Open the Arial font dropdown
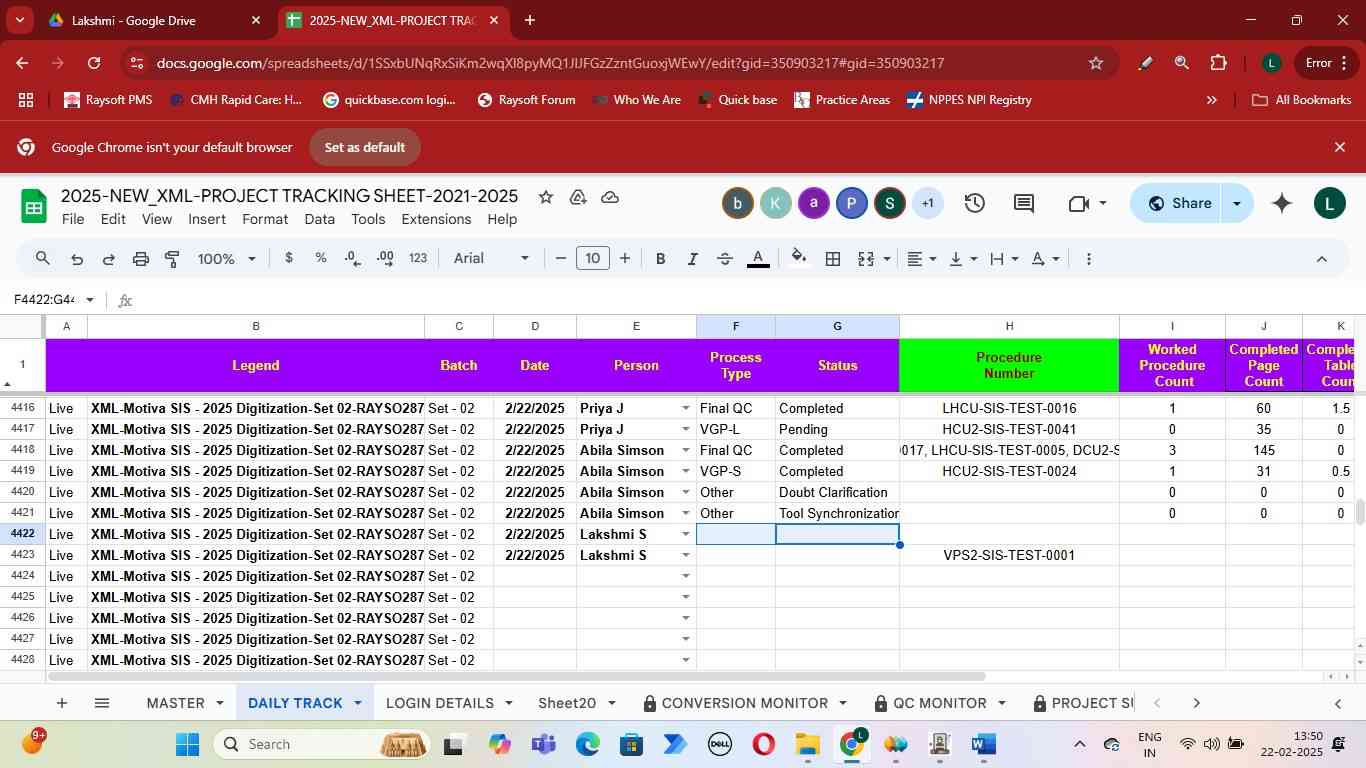 point(491,258)
